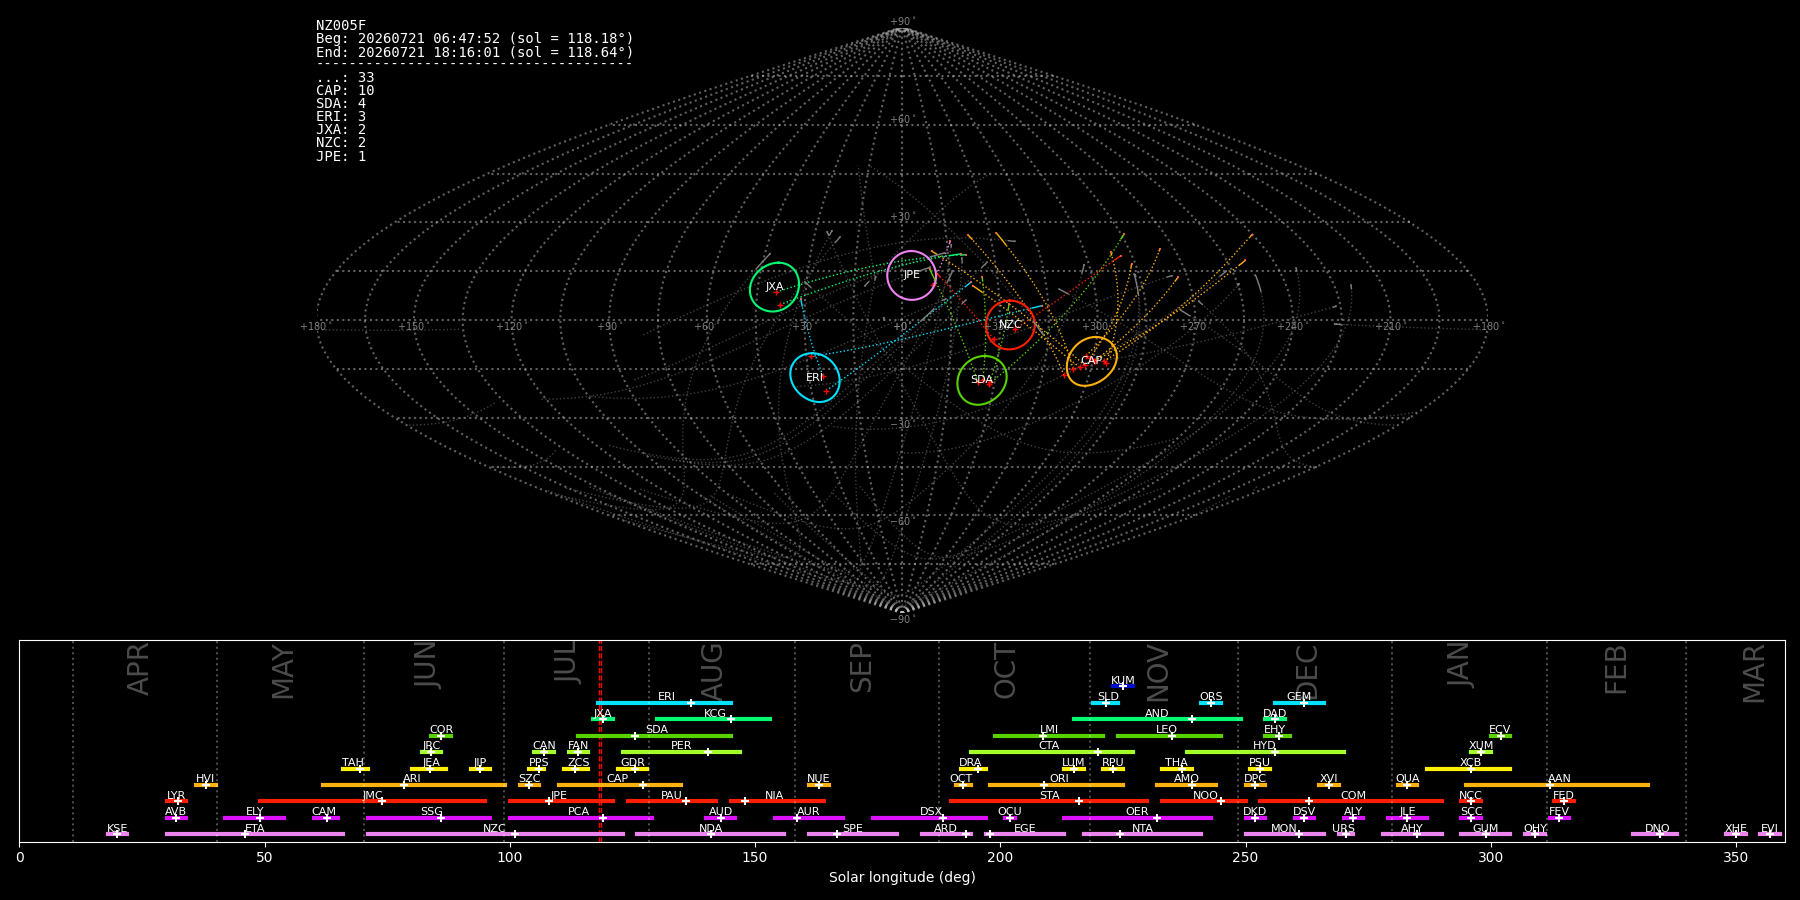Click the green JXA radiant circle
This screenshot has width=1800, height=900.
click(x=775, y=287)
